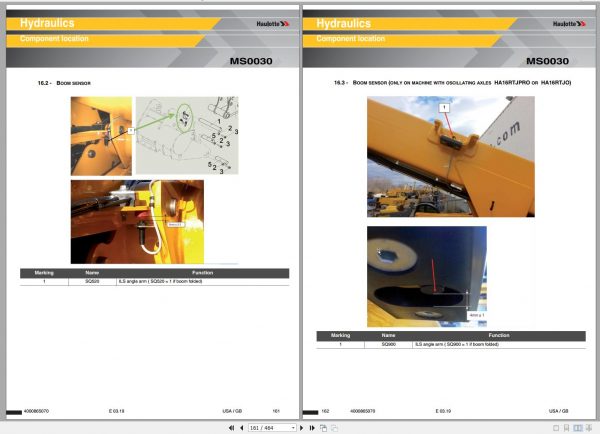Screen dimensions: 600x434
Task: Click the Haulotte logo on the right page
Action: (x=569, y=24)
